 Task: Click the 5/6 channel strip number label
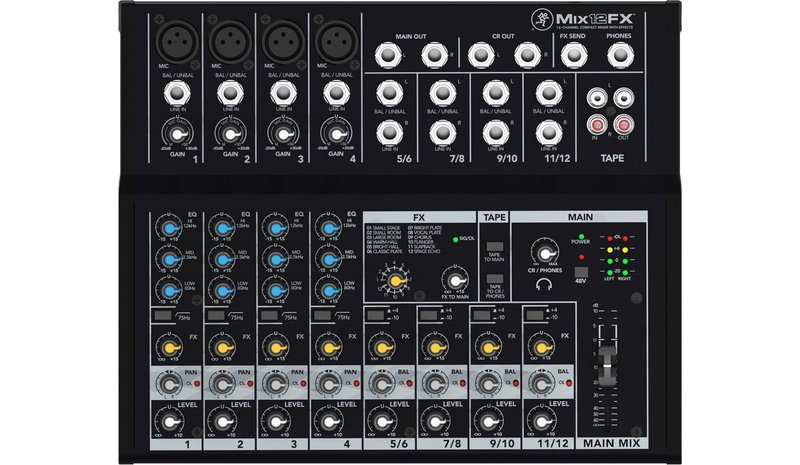[399, 444]
